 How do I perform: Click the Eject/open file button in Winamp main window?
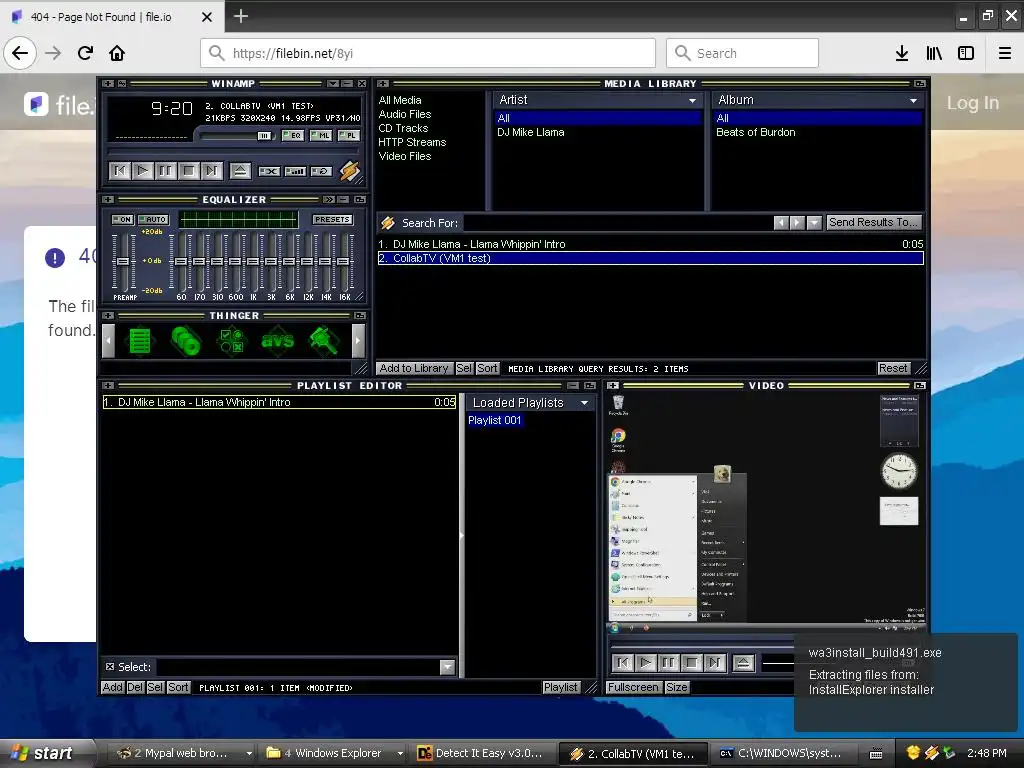240,171
